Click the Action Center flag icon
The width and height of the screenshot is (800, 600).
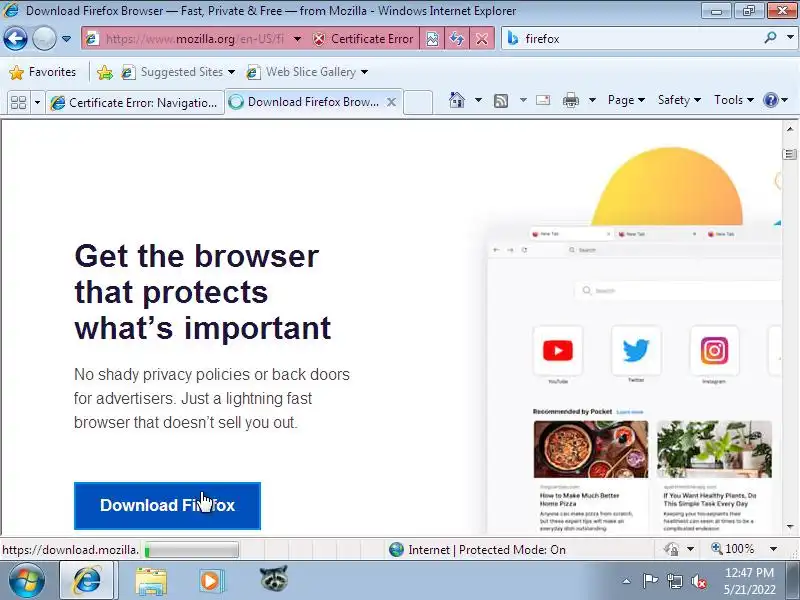650,581
